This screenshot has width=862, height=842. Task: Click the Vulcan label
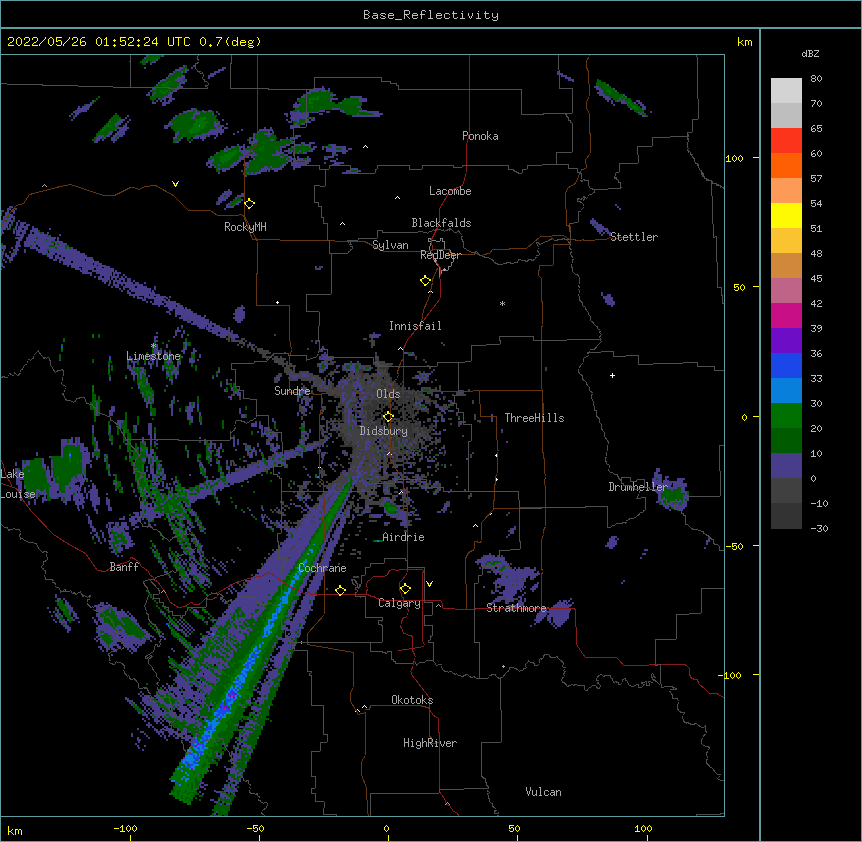543,792
